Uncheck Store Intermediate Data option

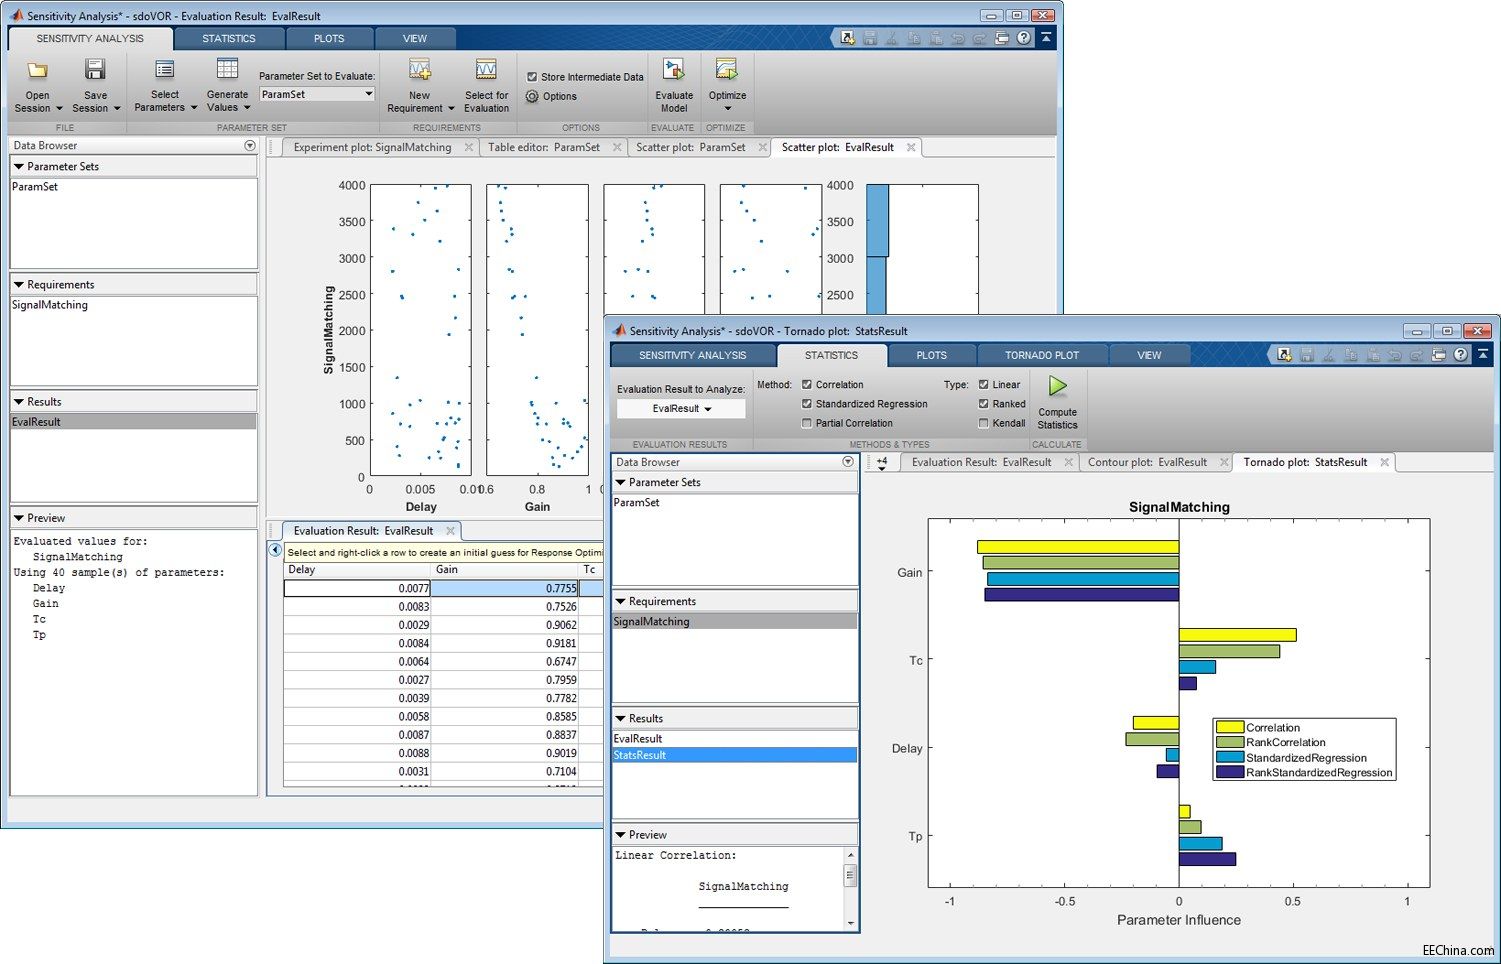(x=531, y=76)
